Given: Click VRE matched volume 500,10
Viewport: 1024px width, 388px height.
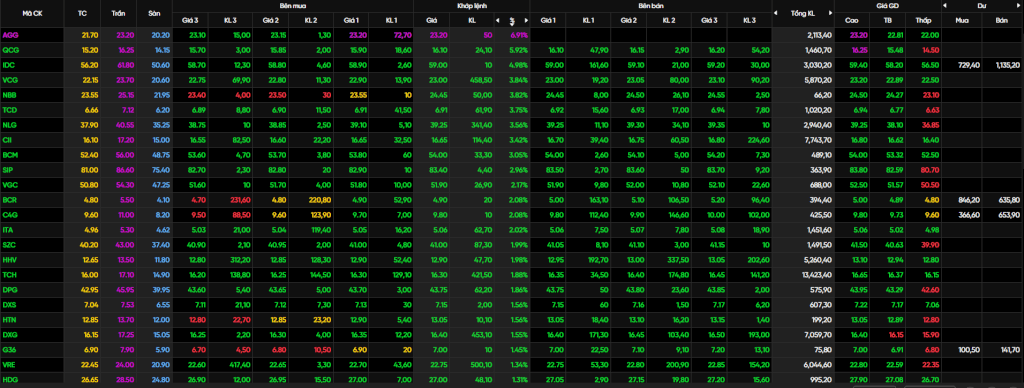Looking at the screenshot, I should tap(482, 365).
